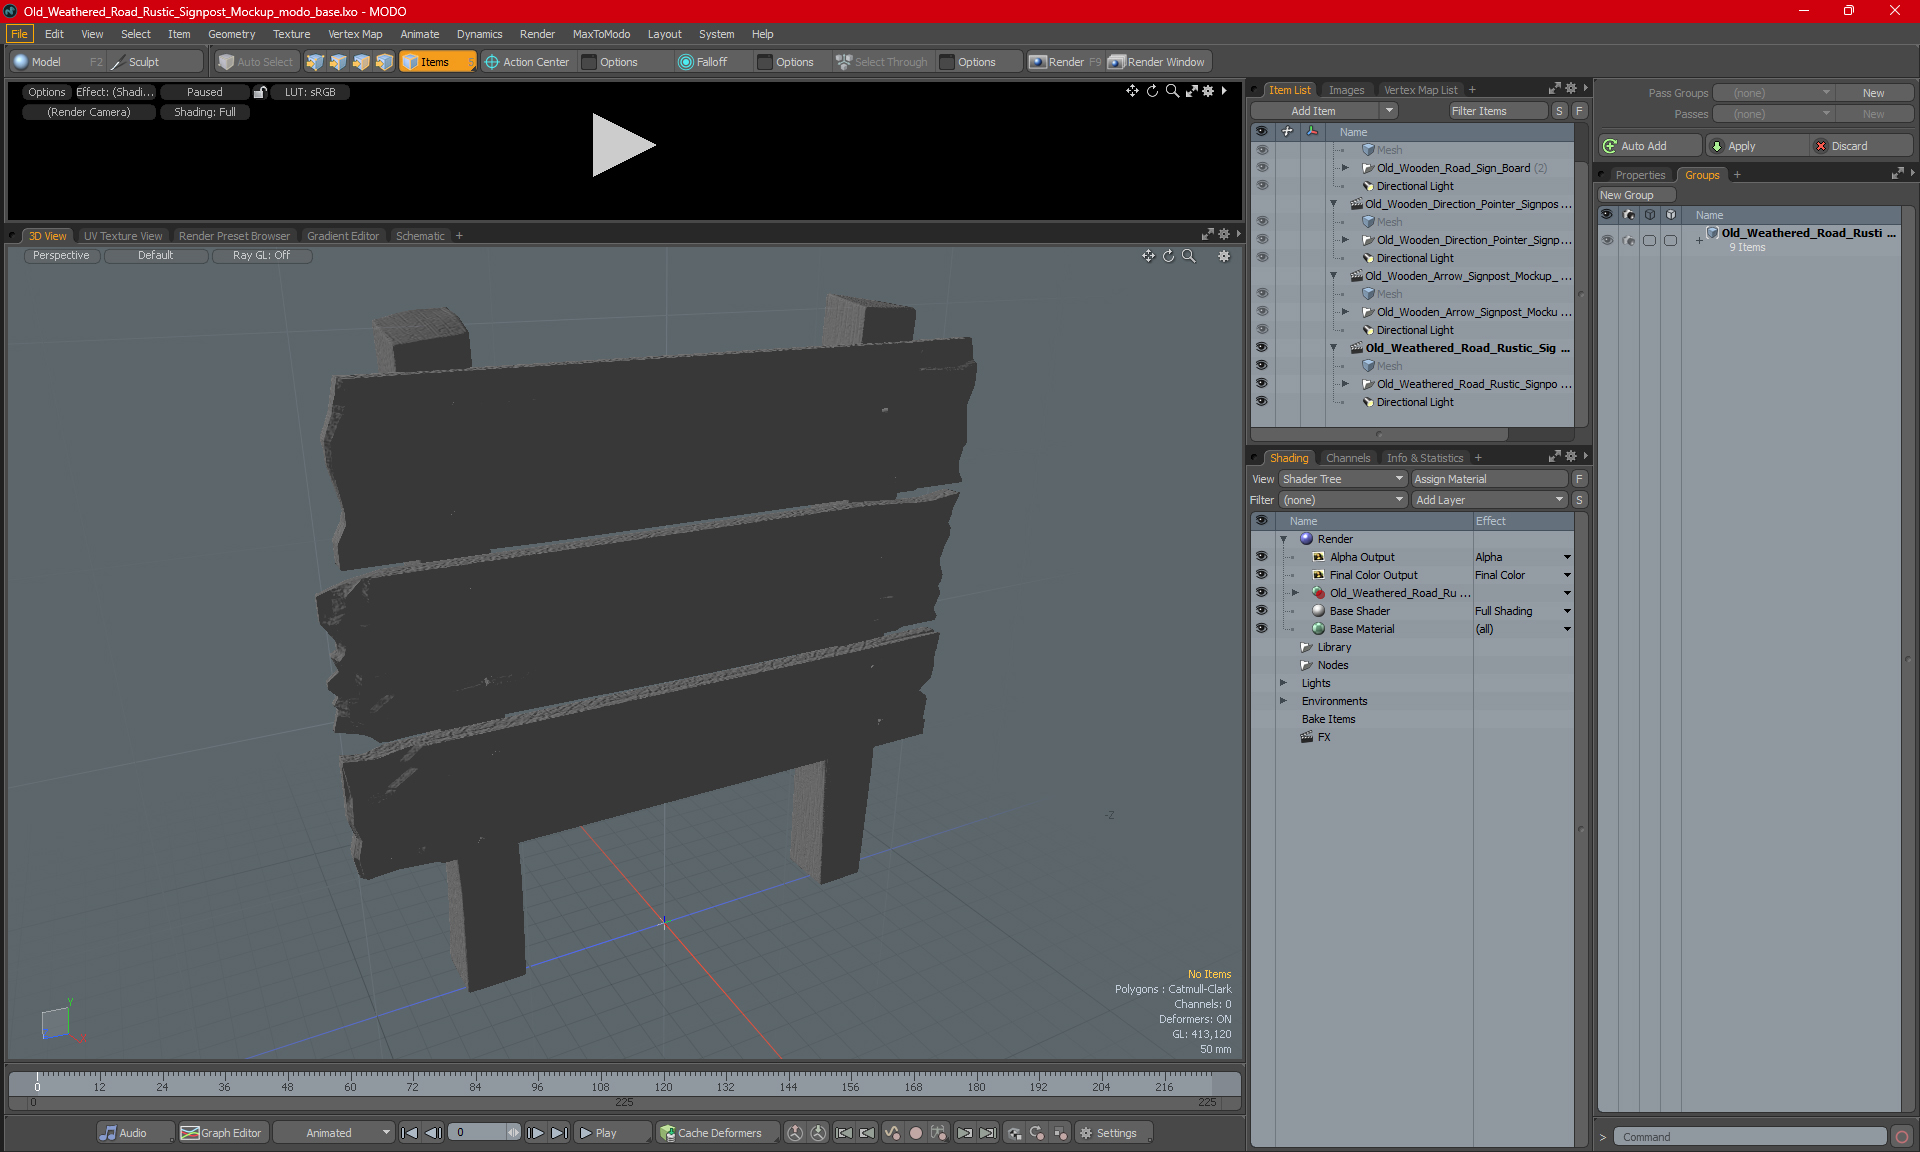1920x1152 pixels.
Task: Switch to UV Texture View tab
Action: tap(123, 236)
